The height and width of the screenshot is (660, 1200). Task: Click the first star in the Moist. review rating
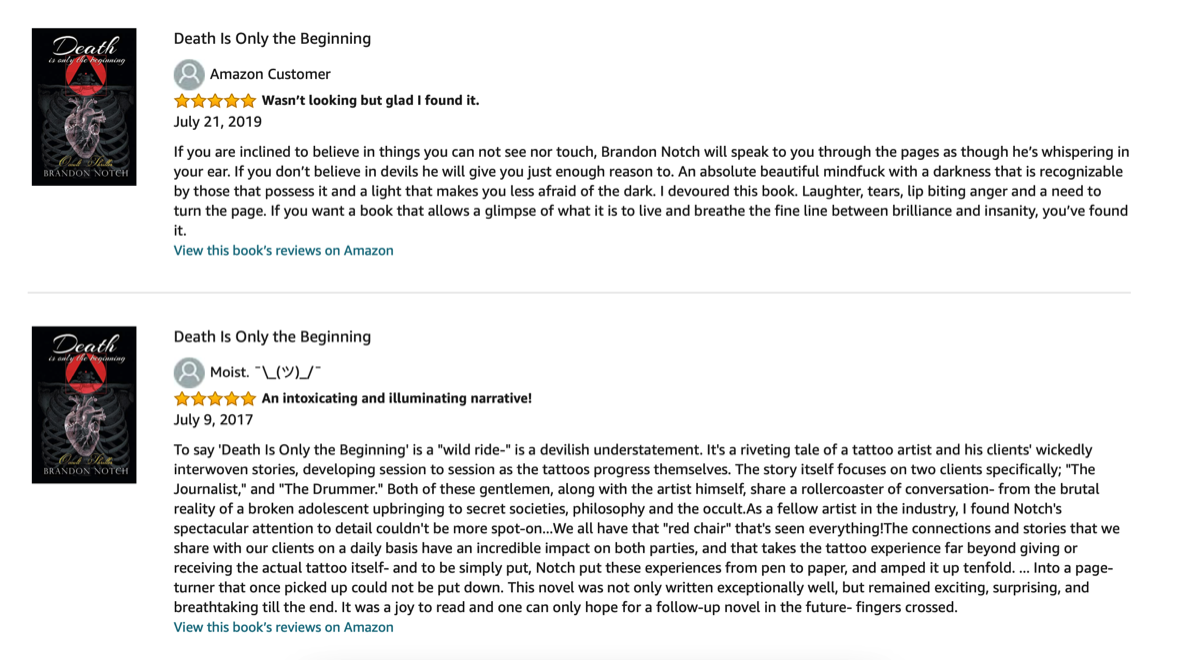(182, 399)
